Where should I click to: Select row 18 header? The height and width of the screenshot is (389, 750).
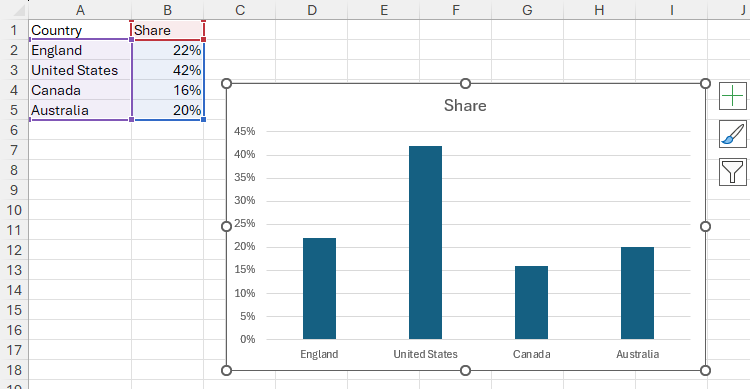[14, 370]
